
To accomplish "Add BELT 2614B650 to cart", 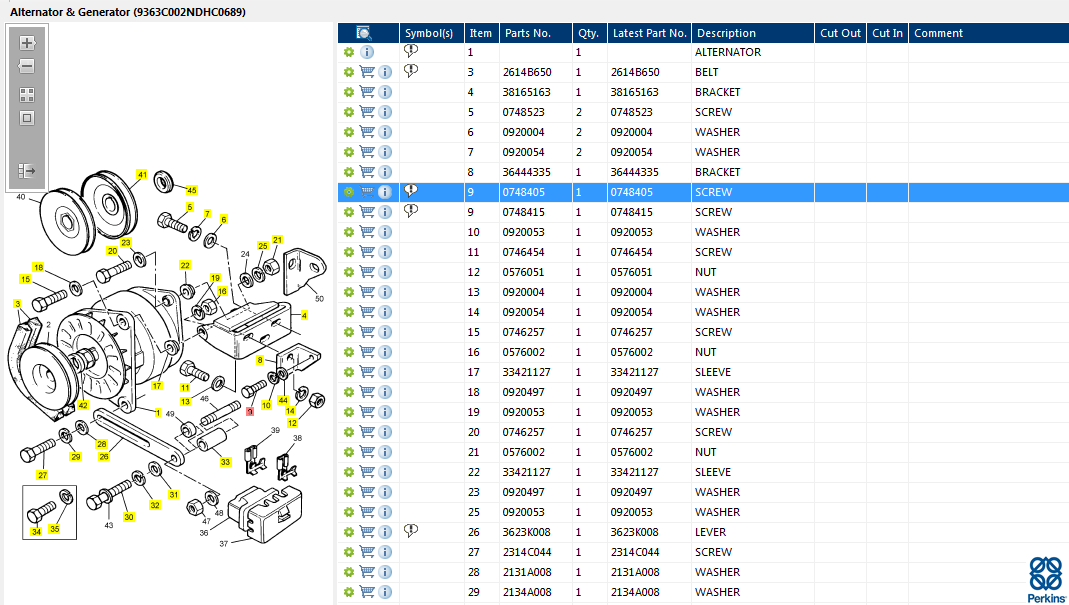I will (367, 72).
